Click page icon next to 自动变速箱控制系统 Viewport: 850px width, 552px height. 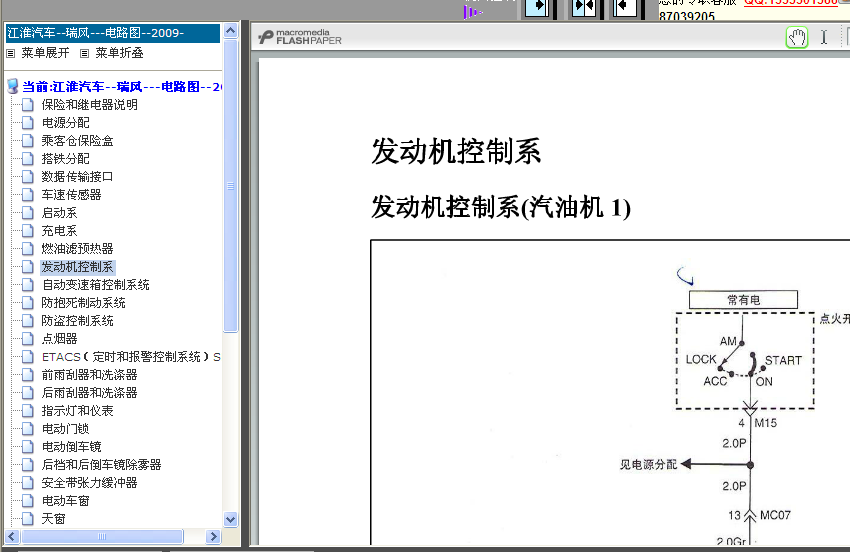click(28, 285)
